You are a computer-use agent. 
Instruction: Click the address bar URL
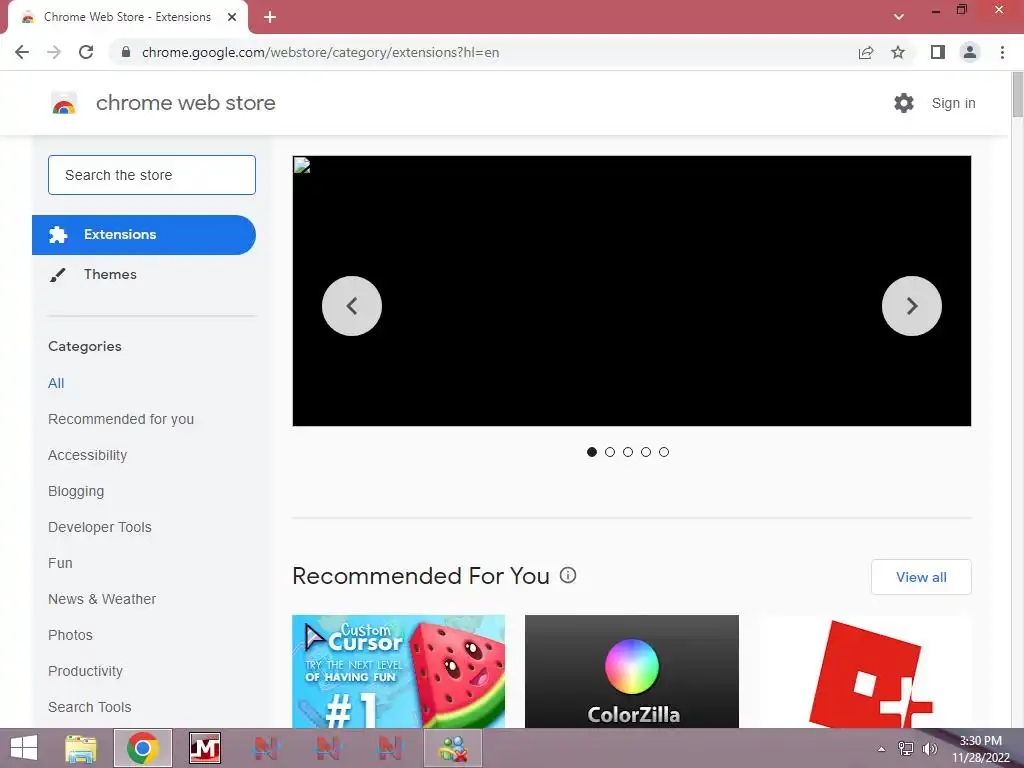pyautogui.click(x=320, y=52)
